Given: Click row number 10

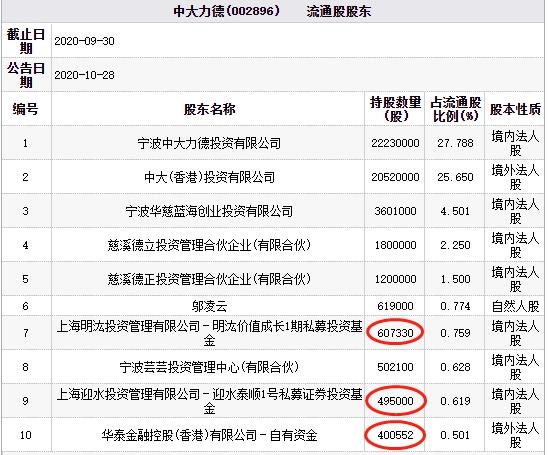Looking at the screenshot, I should pos(26,435).
